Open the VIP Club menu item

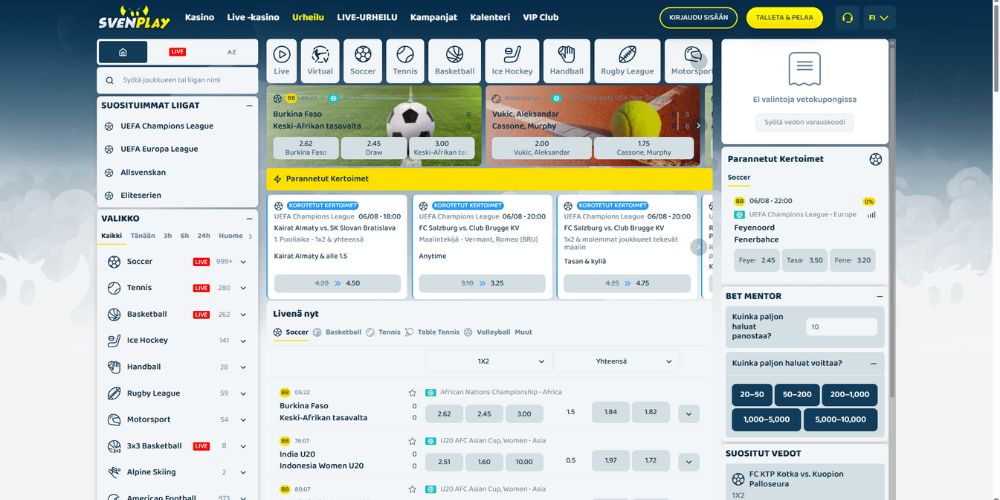(x=541, y=17)
